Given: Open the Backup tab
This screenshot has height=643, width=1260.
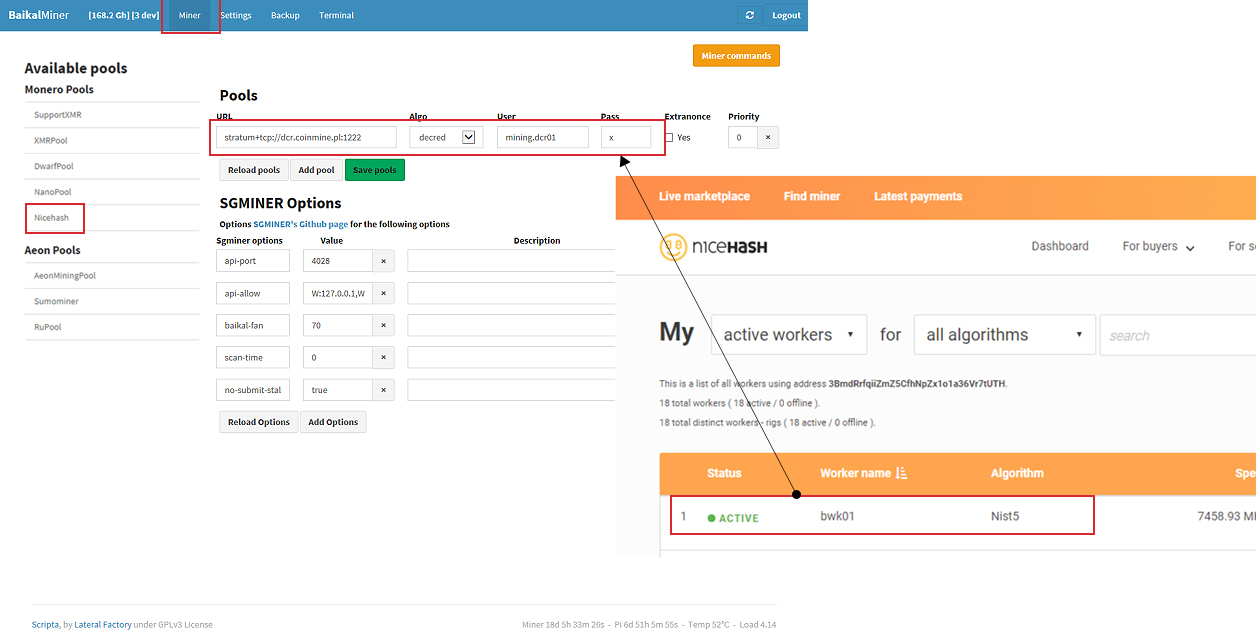Looking at the screenshot, I should [x=285, y=15].
